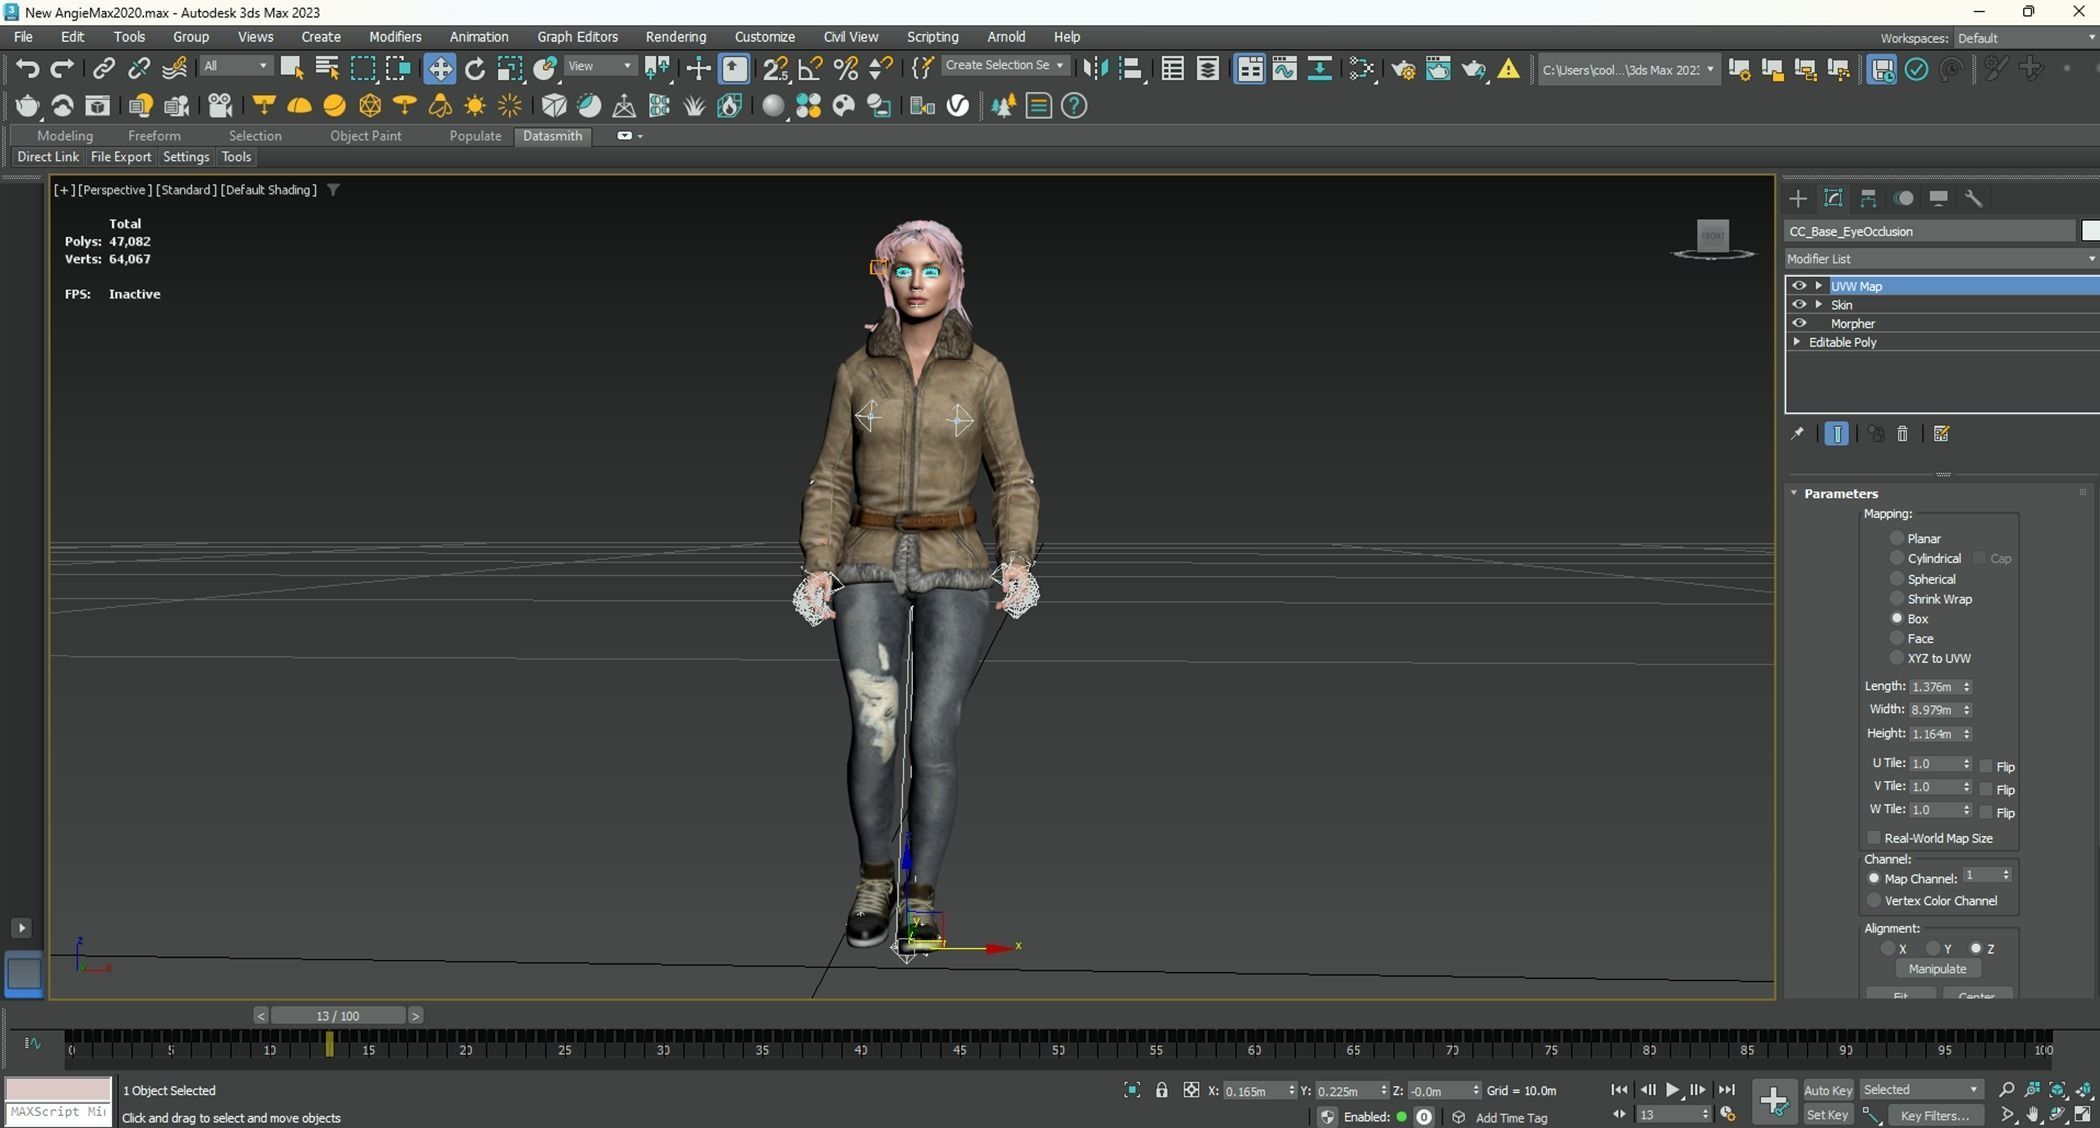2100x1128 pixels.
Task: Click the Play Animation button
Action: coord(1672,1090)
